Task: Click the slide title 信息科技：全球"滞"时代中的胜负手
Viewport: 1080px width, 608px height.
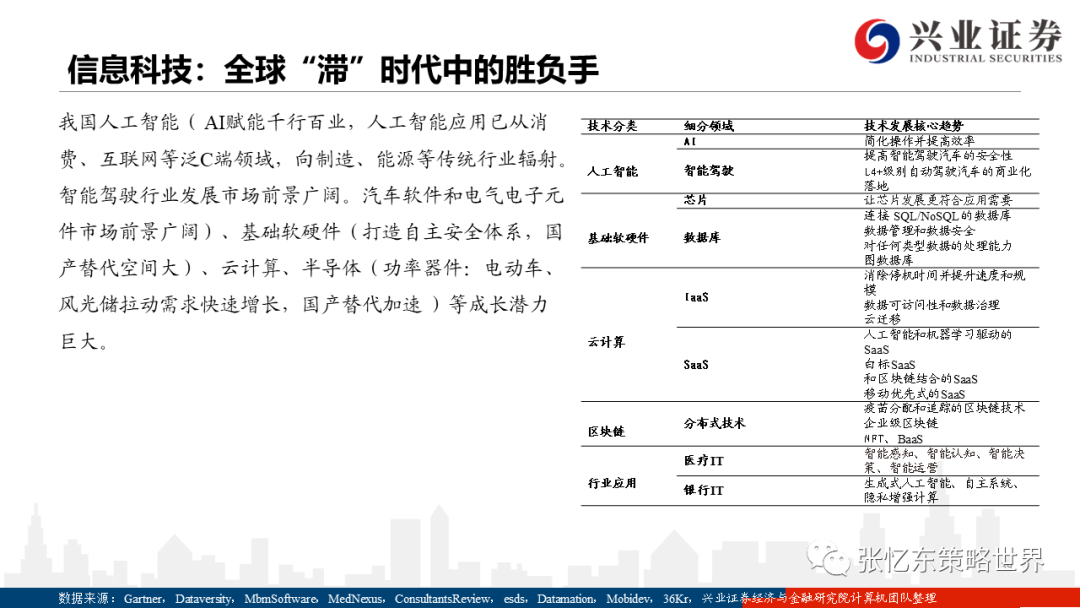Action: [x=333, y=70]
